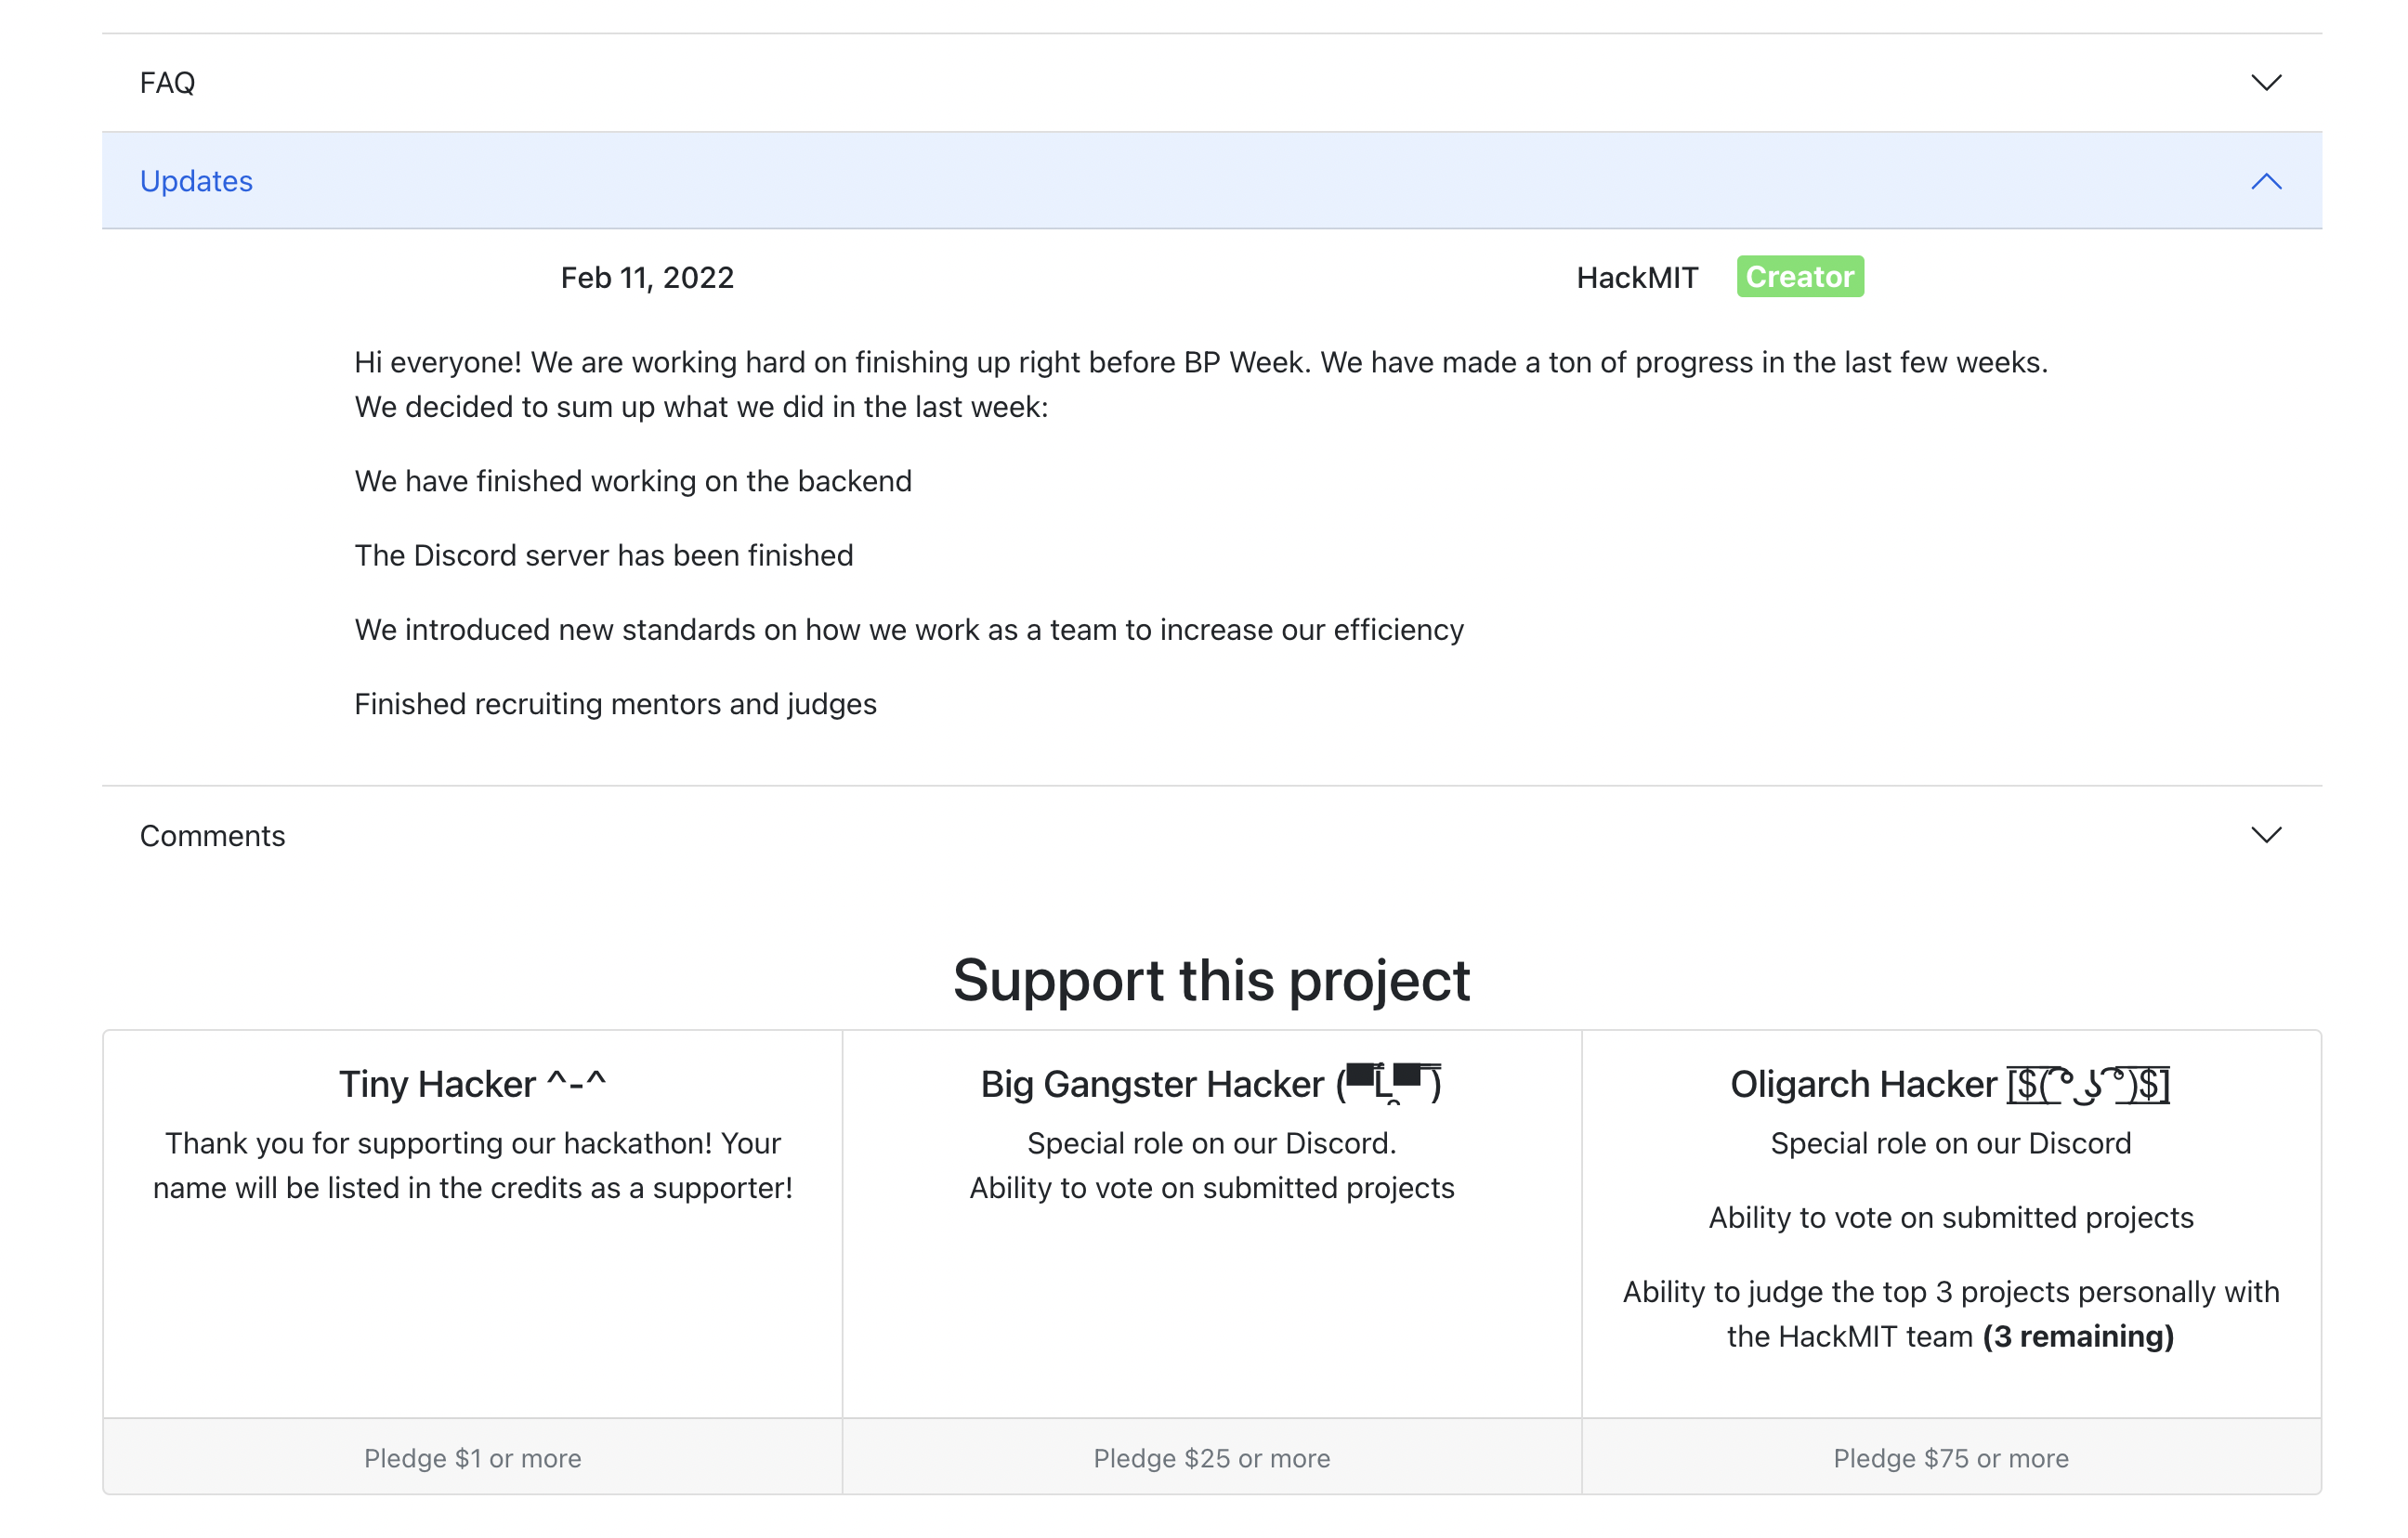Pledge $75 or more for Oligarch Hacker
The height and width of the screenshot is (1538, 2408).
coord(1951,1458)
